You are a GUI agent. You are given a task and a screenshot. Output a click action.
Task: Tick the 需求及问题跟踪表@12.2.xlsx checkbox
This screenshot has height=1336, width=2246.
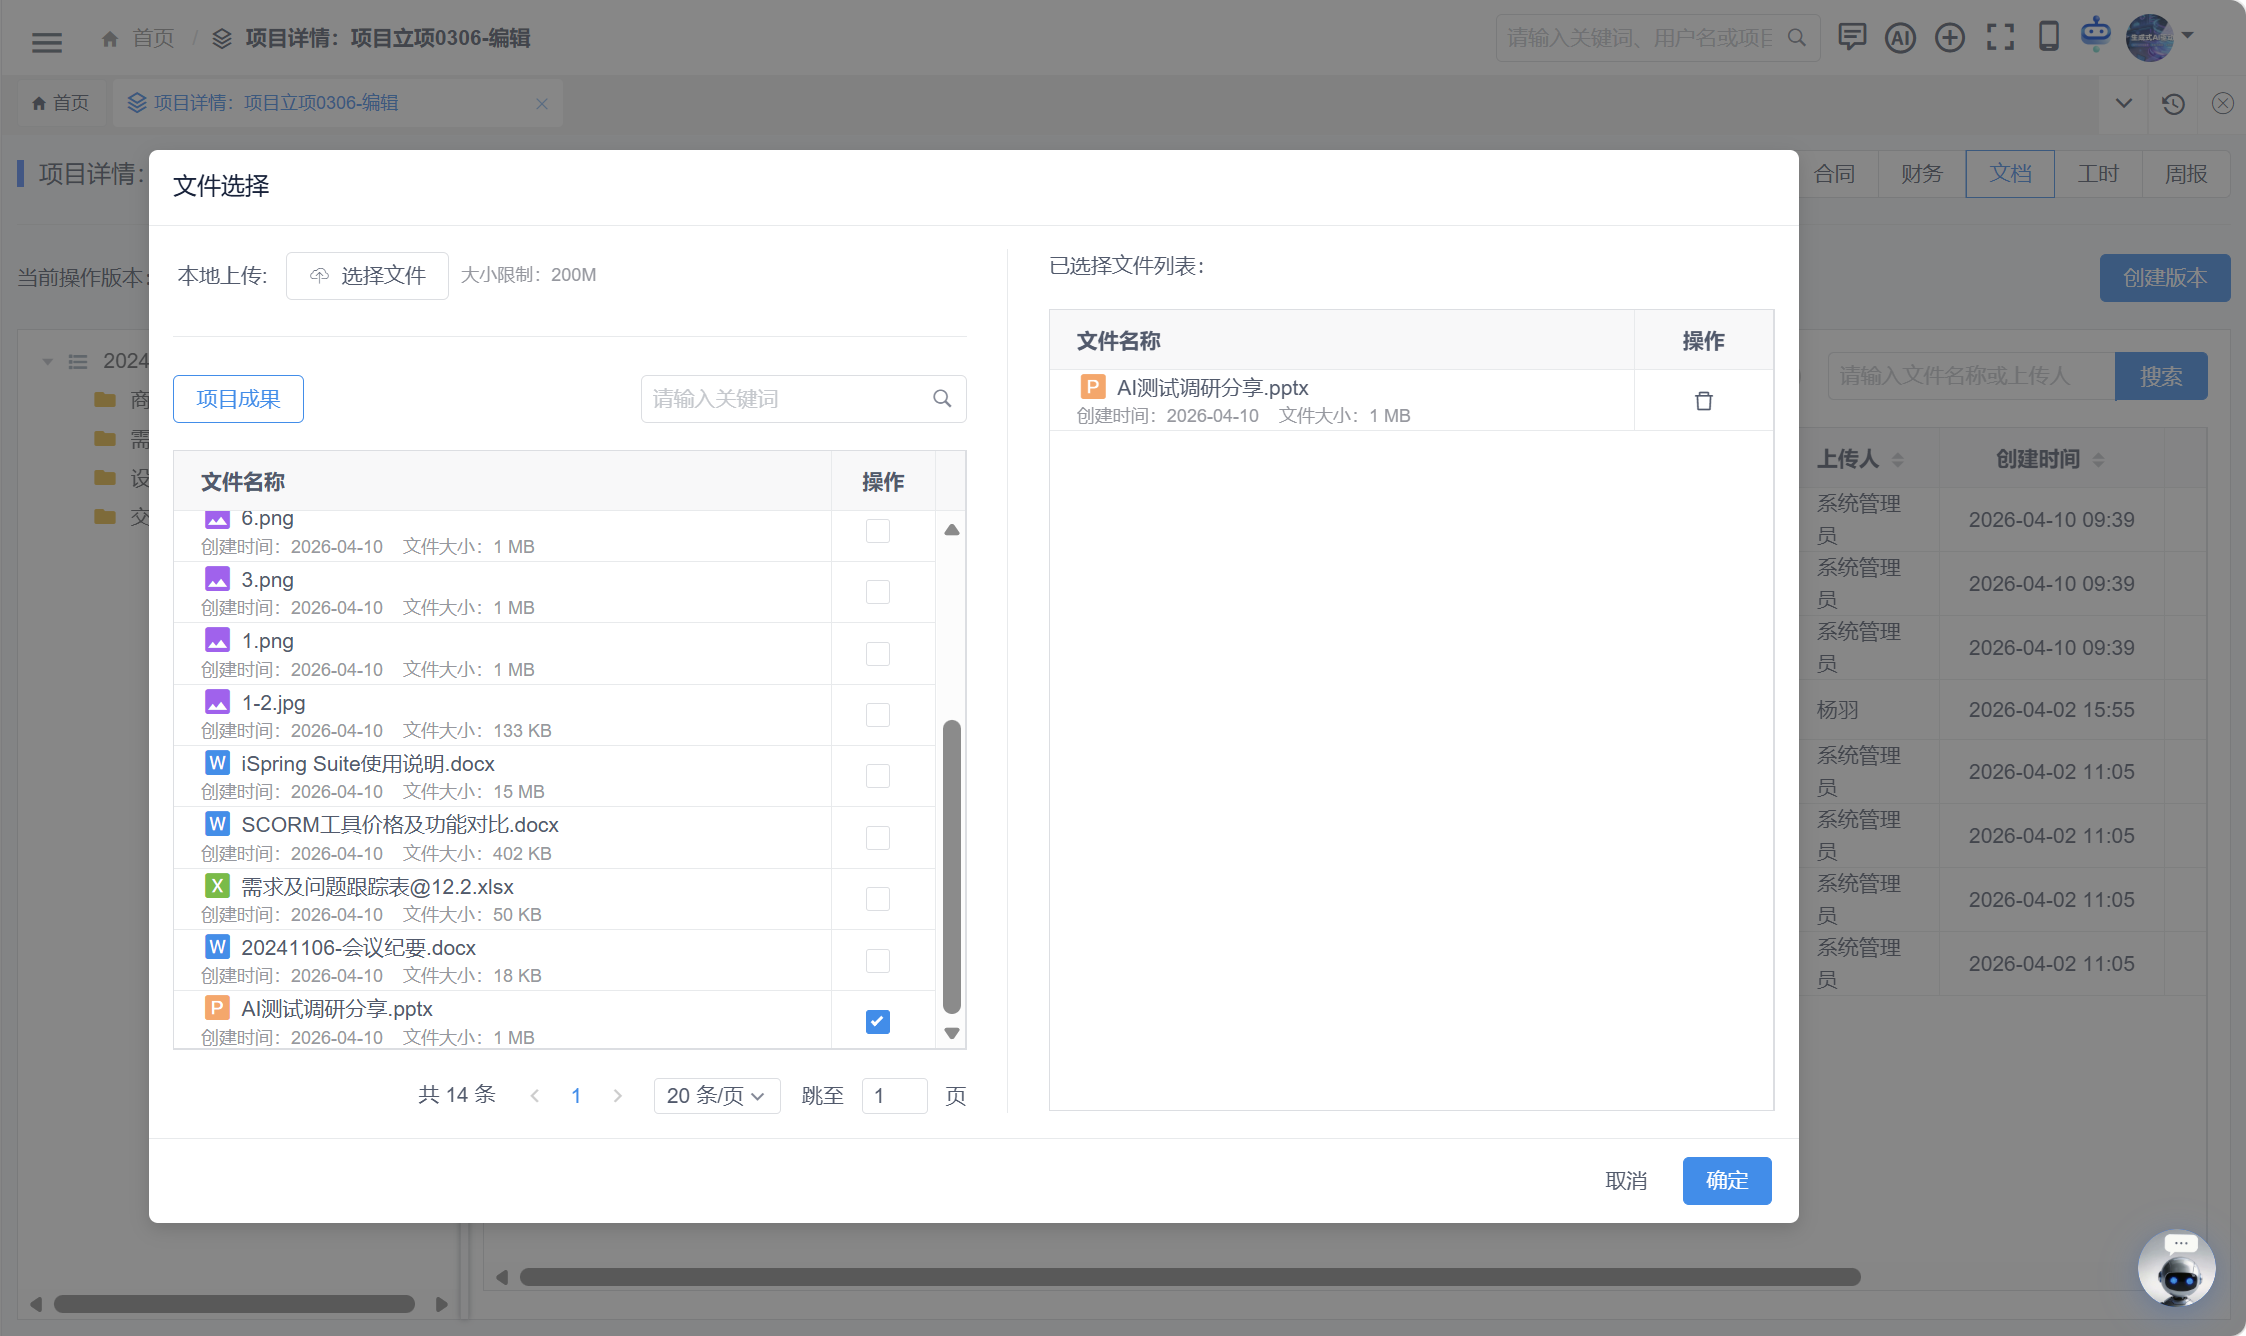click(877, 899)
